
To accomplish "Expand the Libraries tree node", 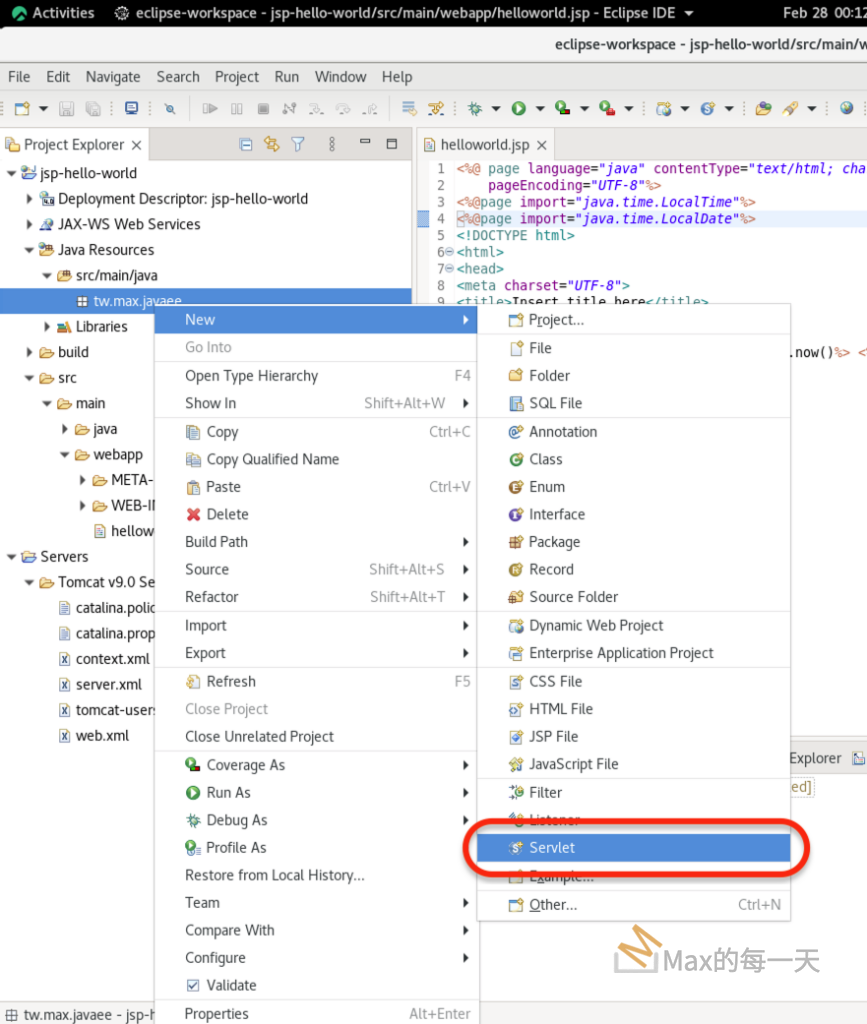I will 47,327.
